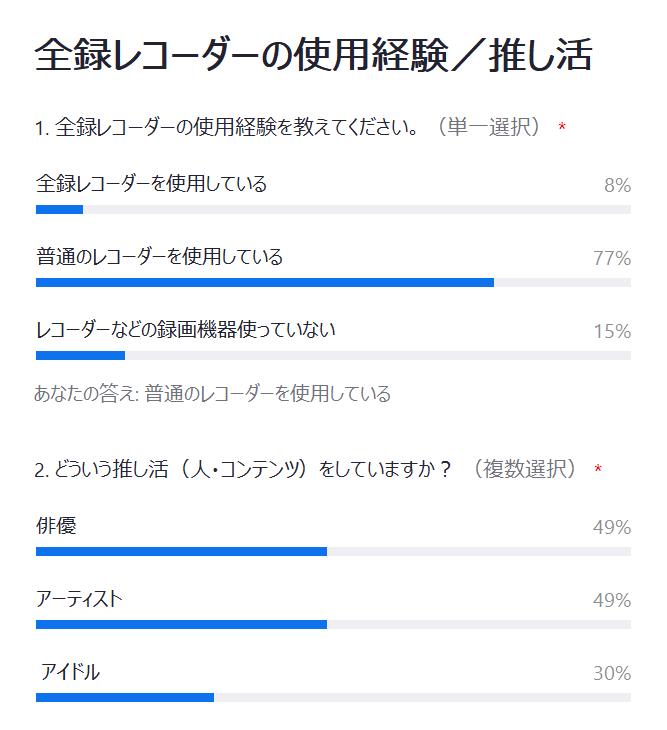Click the 77% percentage label
The height and width of the screenshot is (730, 667).
[x=612, y=258]
